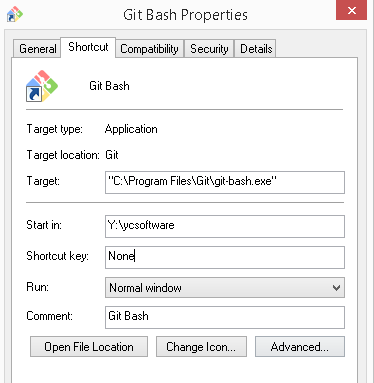Click the Target location Git text
The image size is (374, 383).
(x=112, y=155)
